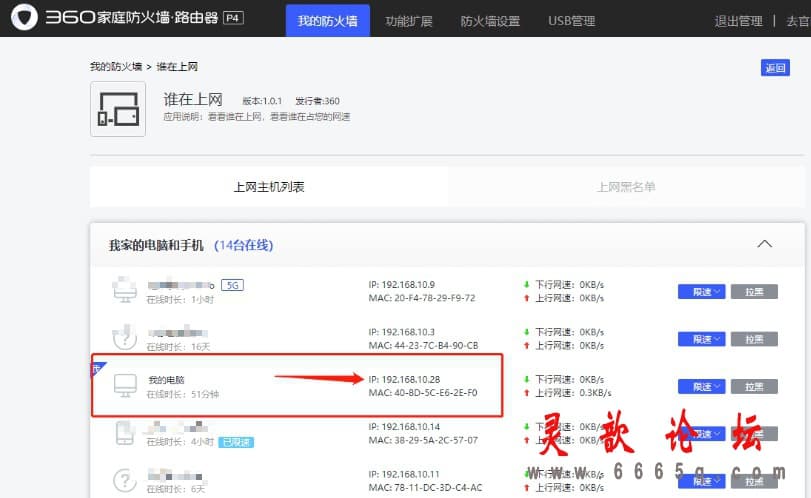This screenshot has width=811, height=498.
Task: Collapse the 我家的电脑和手机 section
Action: click(764, 244)
